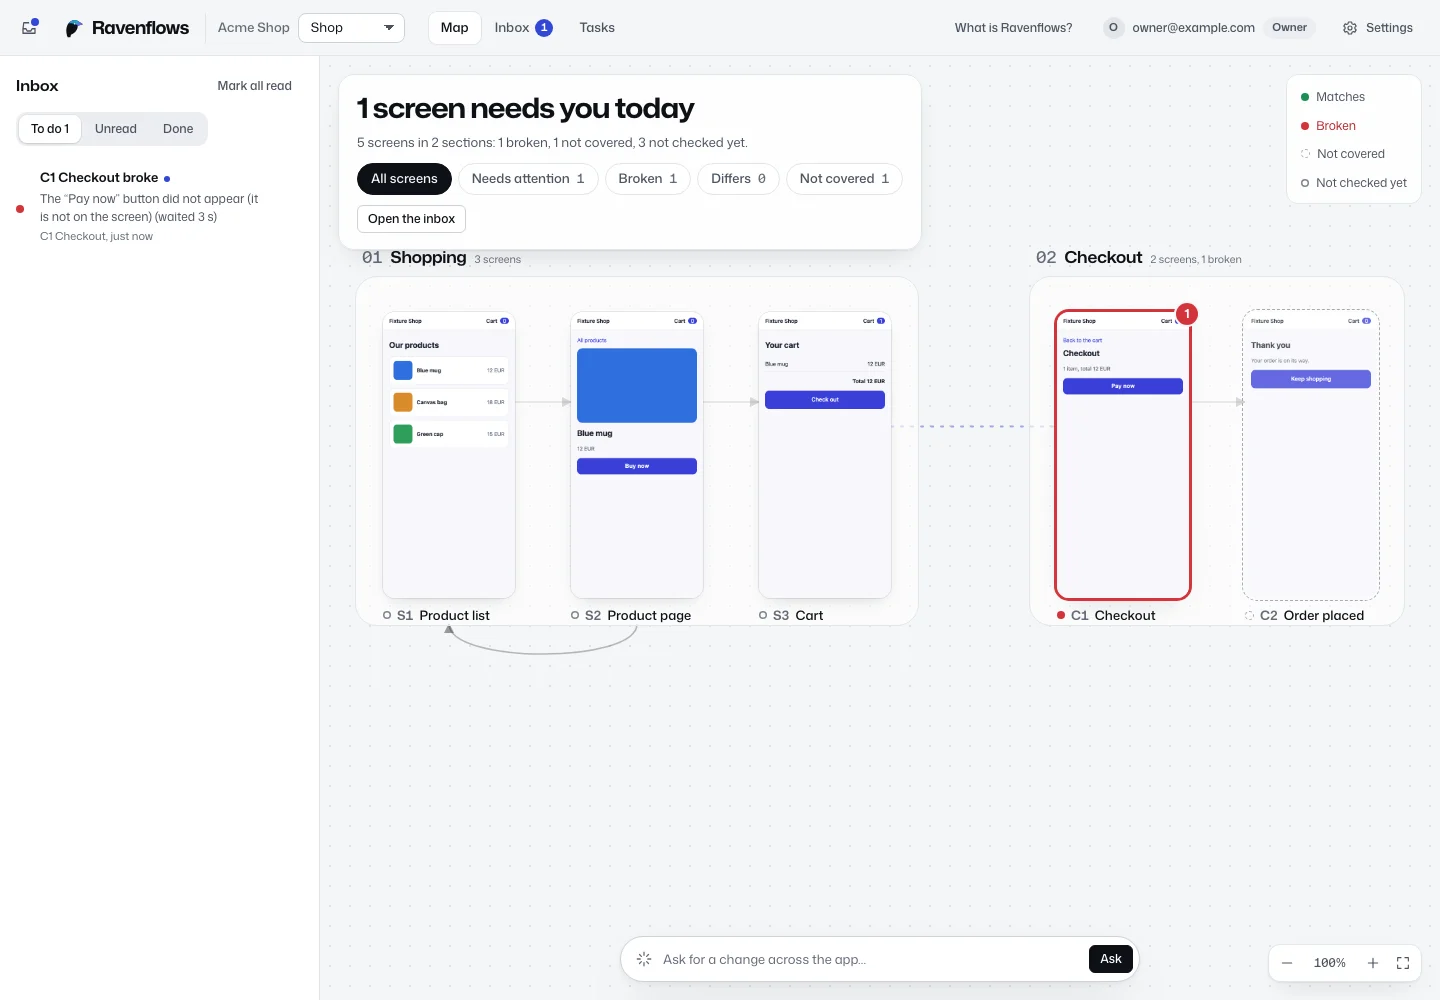Click the Ravenflows raven logo
The height and width of the screenshot is (1000, 1440).
[x=74, y=28]
